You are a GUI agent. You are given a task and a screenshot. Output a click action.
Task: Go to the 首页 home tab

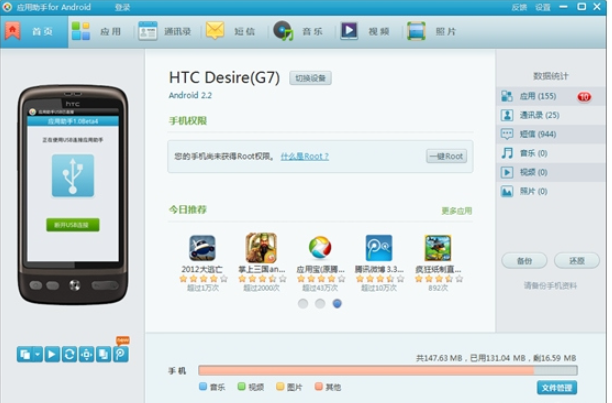[x=34, y=32]
